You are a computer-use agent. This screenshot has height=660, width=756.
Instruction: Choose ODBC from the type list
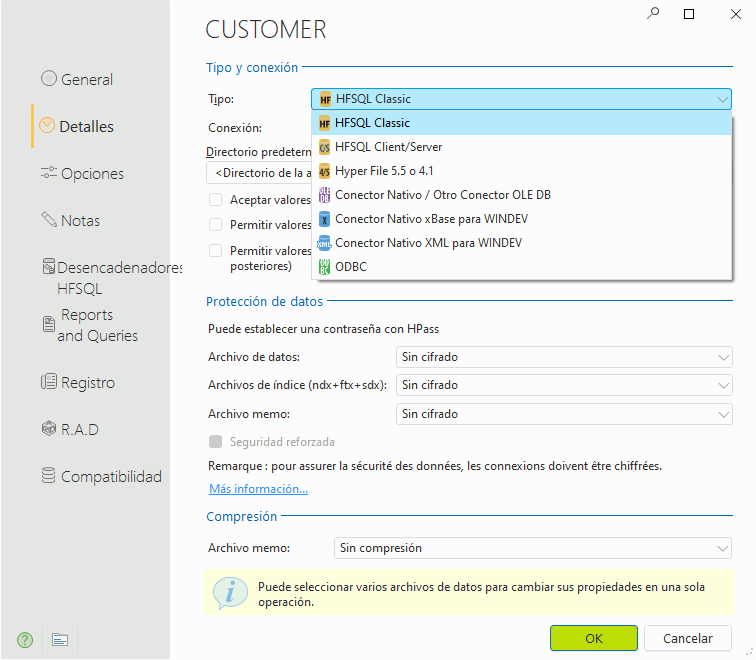522,267
